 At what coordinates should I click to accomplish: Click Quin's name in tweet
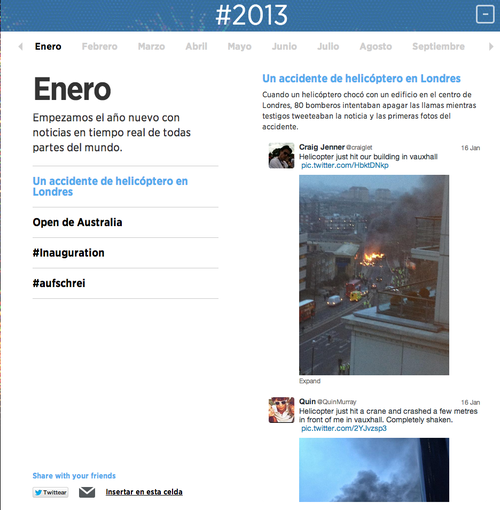coord(307,402)
